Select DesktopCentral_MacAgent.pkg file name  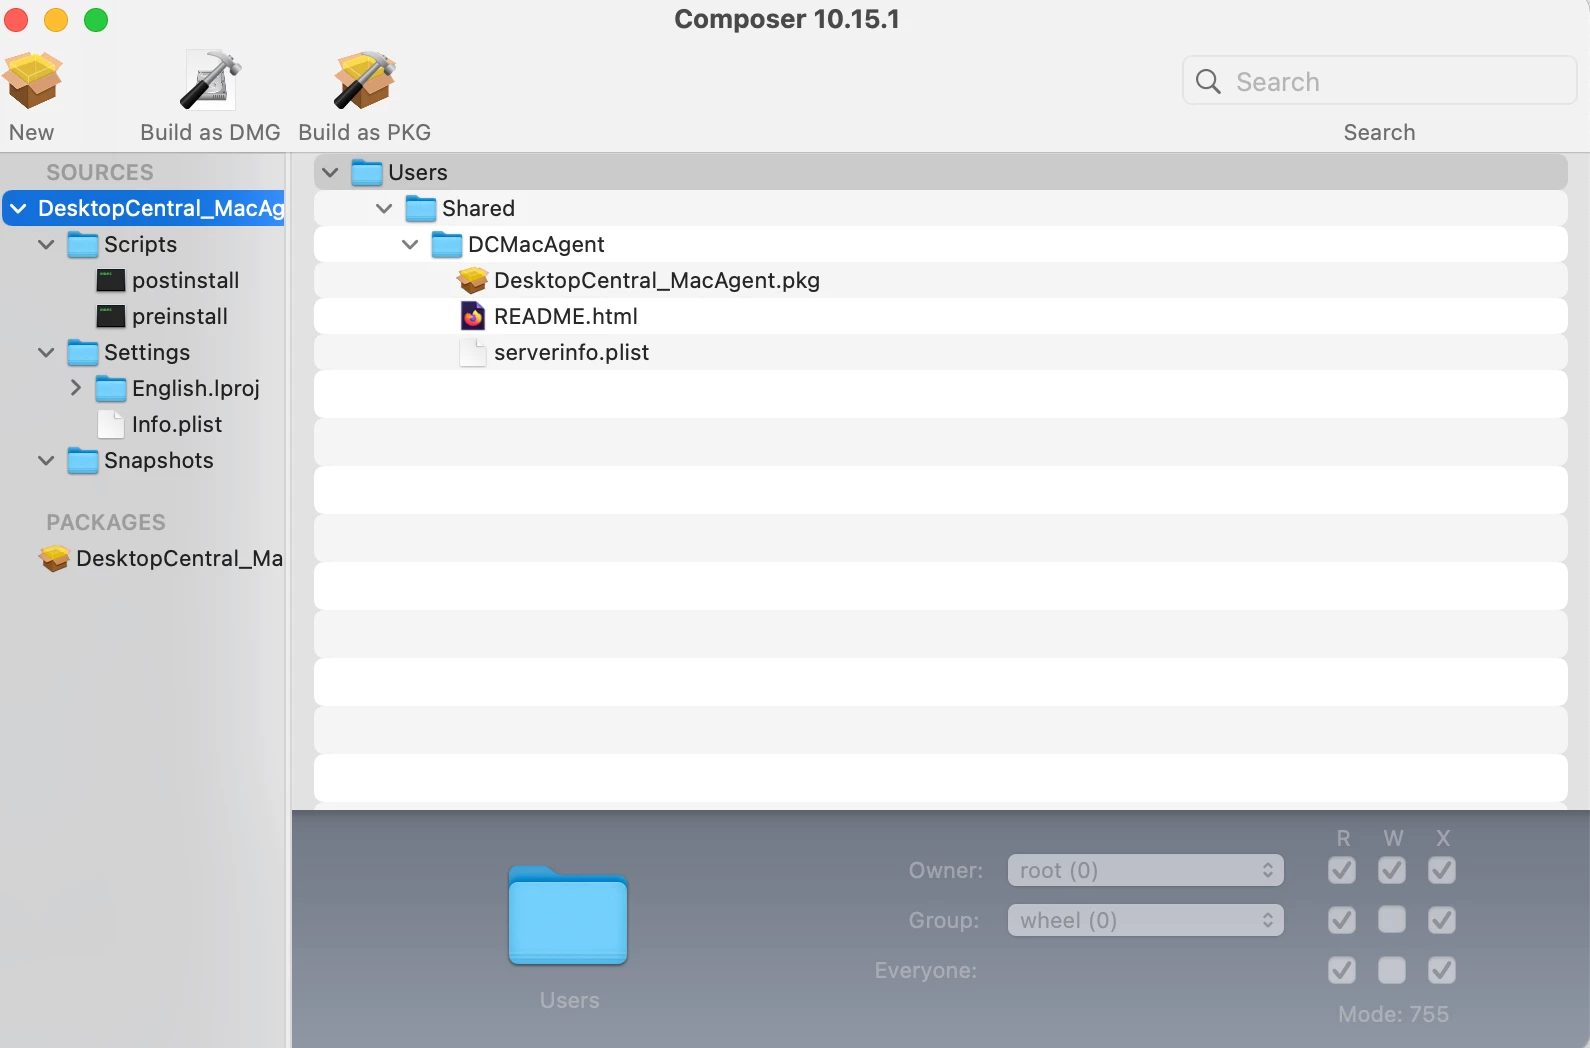657,280
